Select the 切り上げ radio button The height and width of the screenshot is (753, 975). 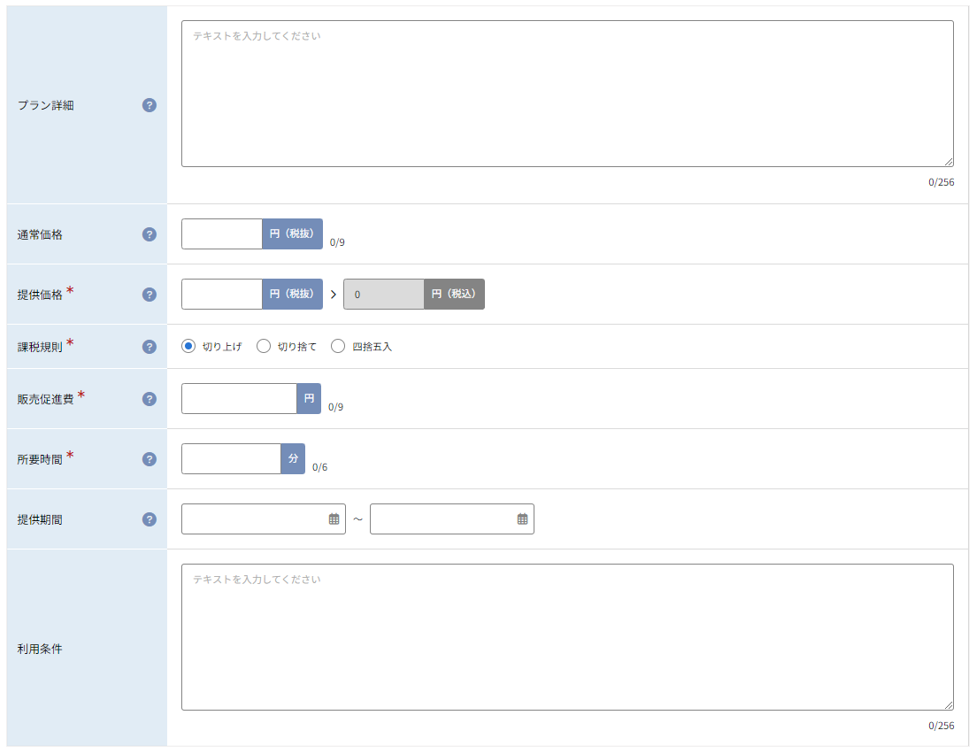pos(188,346)
